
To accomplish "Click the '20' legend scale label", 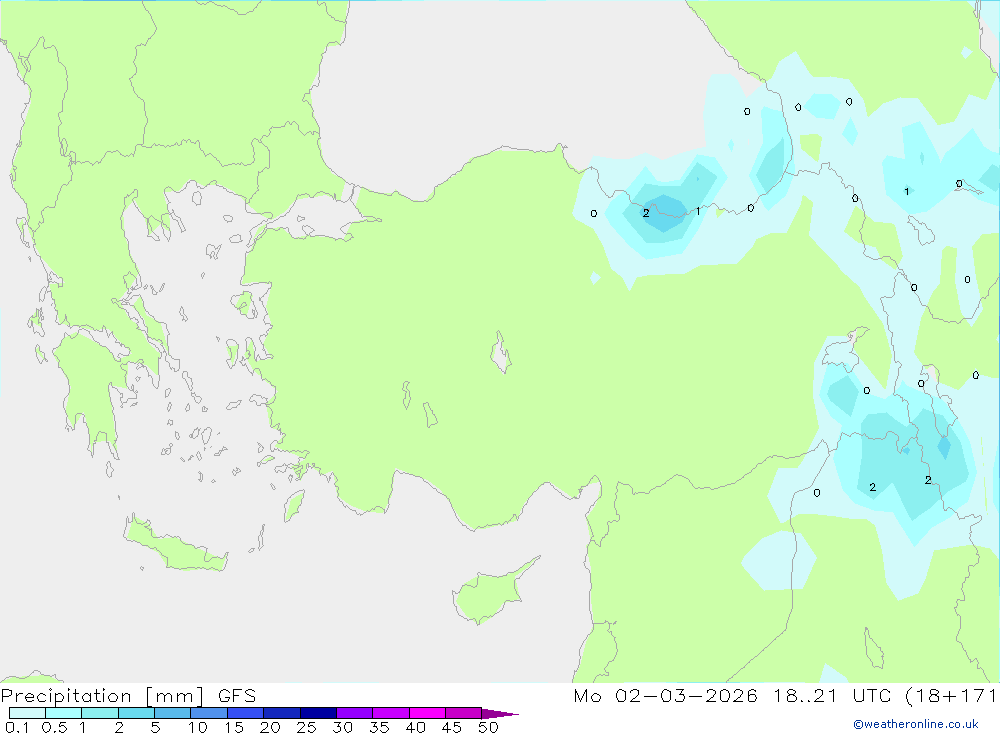I will [x=270, y=727].
